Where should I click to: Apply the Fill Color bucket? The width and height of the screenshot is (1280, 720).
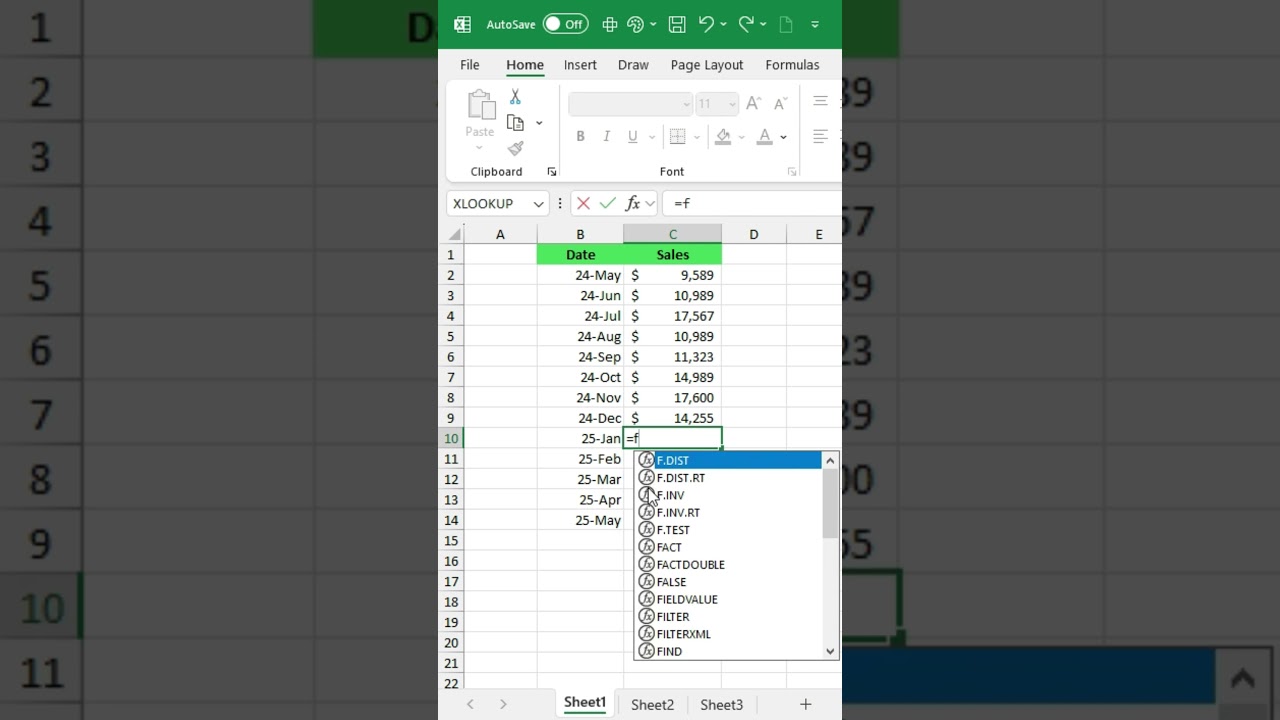pyautogui.click(x=723, y=137)
